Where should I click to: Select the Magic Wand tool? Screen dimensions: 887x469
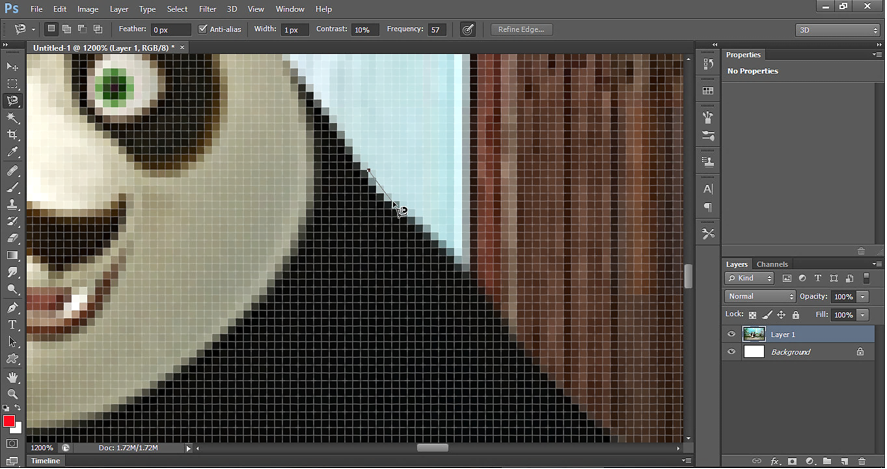[12, 118]
